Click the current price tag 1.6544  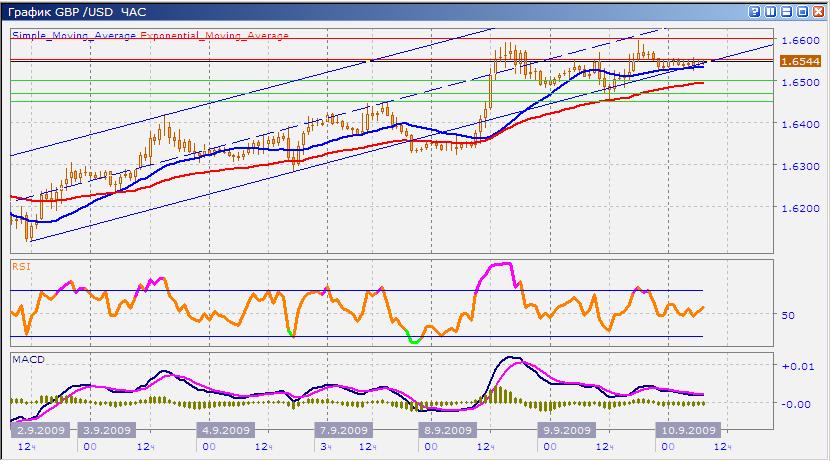[800, 61]
